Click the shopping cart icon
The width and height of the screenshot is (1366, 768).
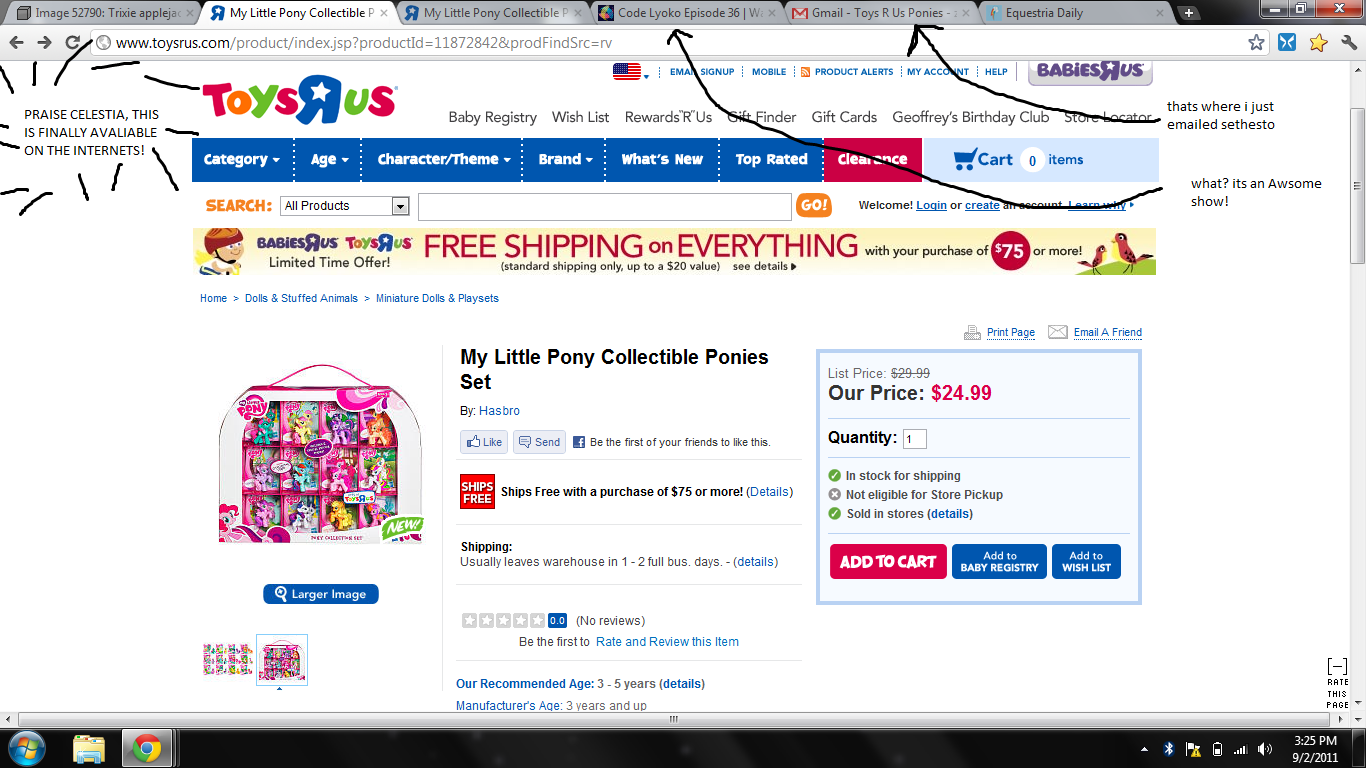[965, 160]
